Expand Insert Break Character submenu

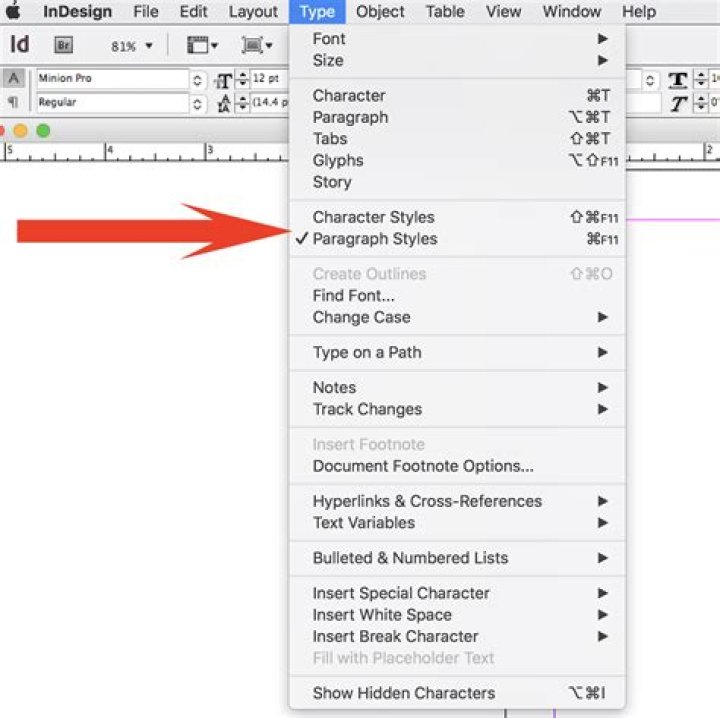click(457, 636)
